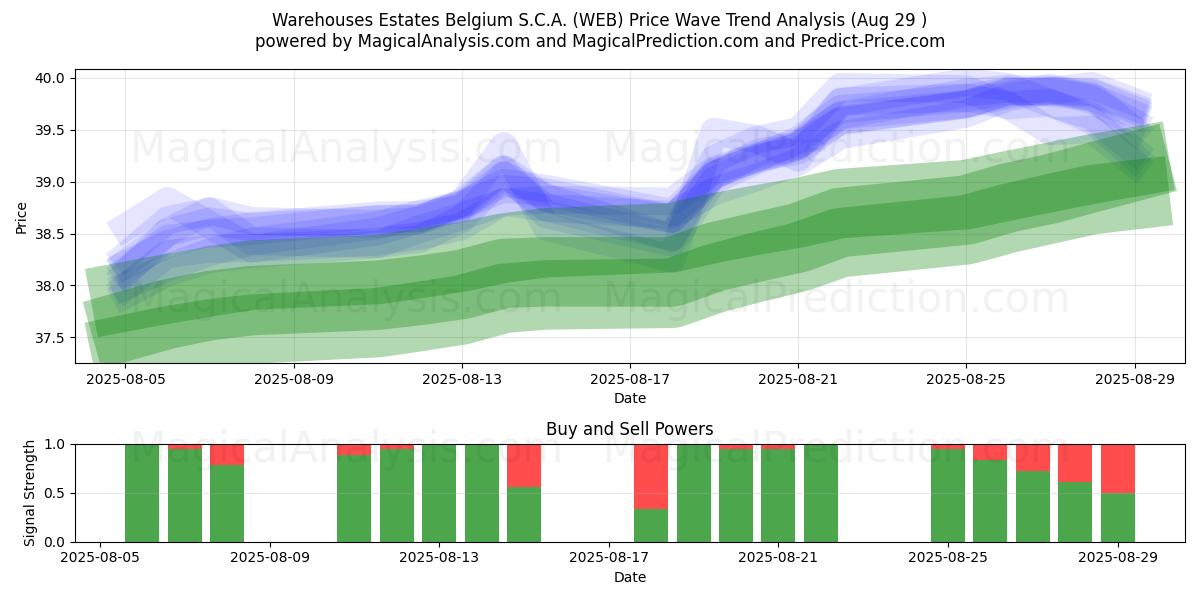Click the 'Signal Strength' y-axis label

[x=30, y=493]
